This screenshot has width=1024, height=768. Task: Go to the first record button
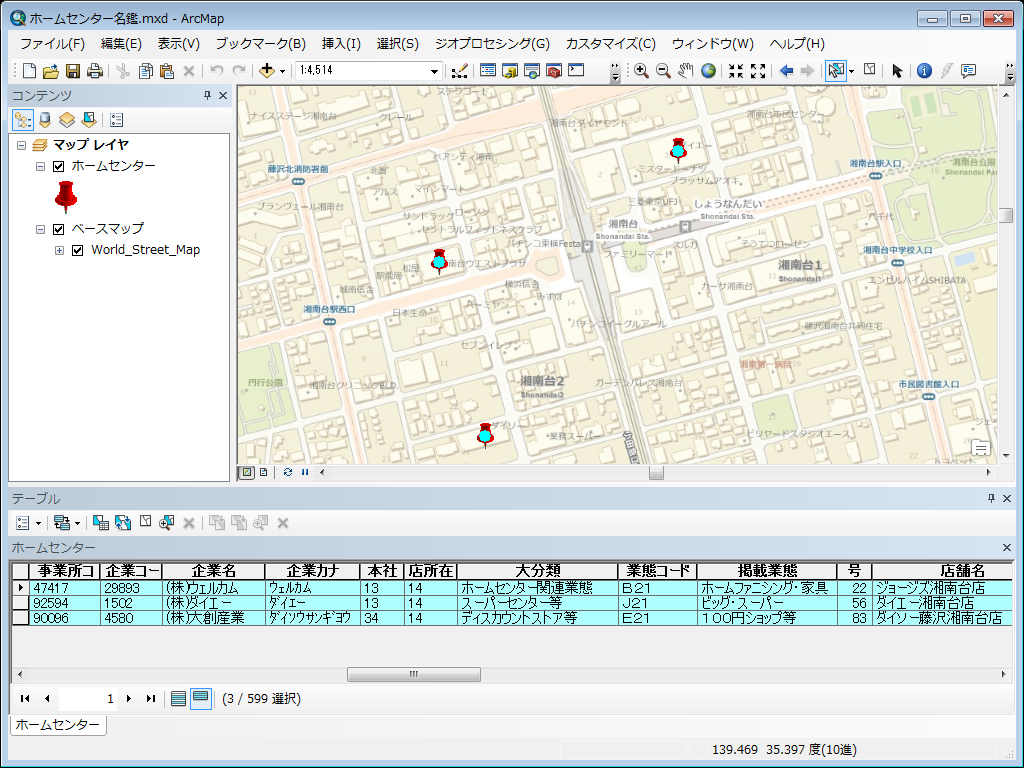click(x=25, y=698)
